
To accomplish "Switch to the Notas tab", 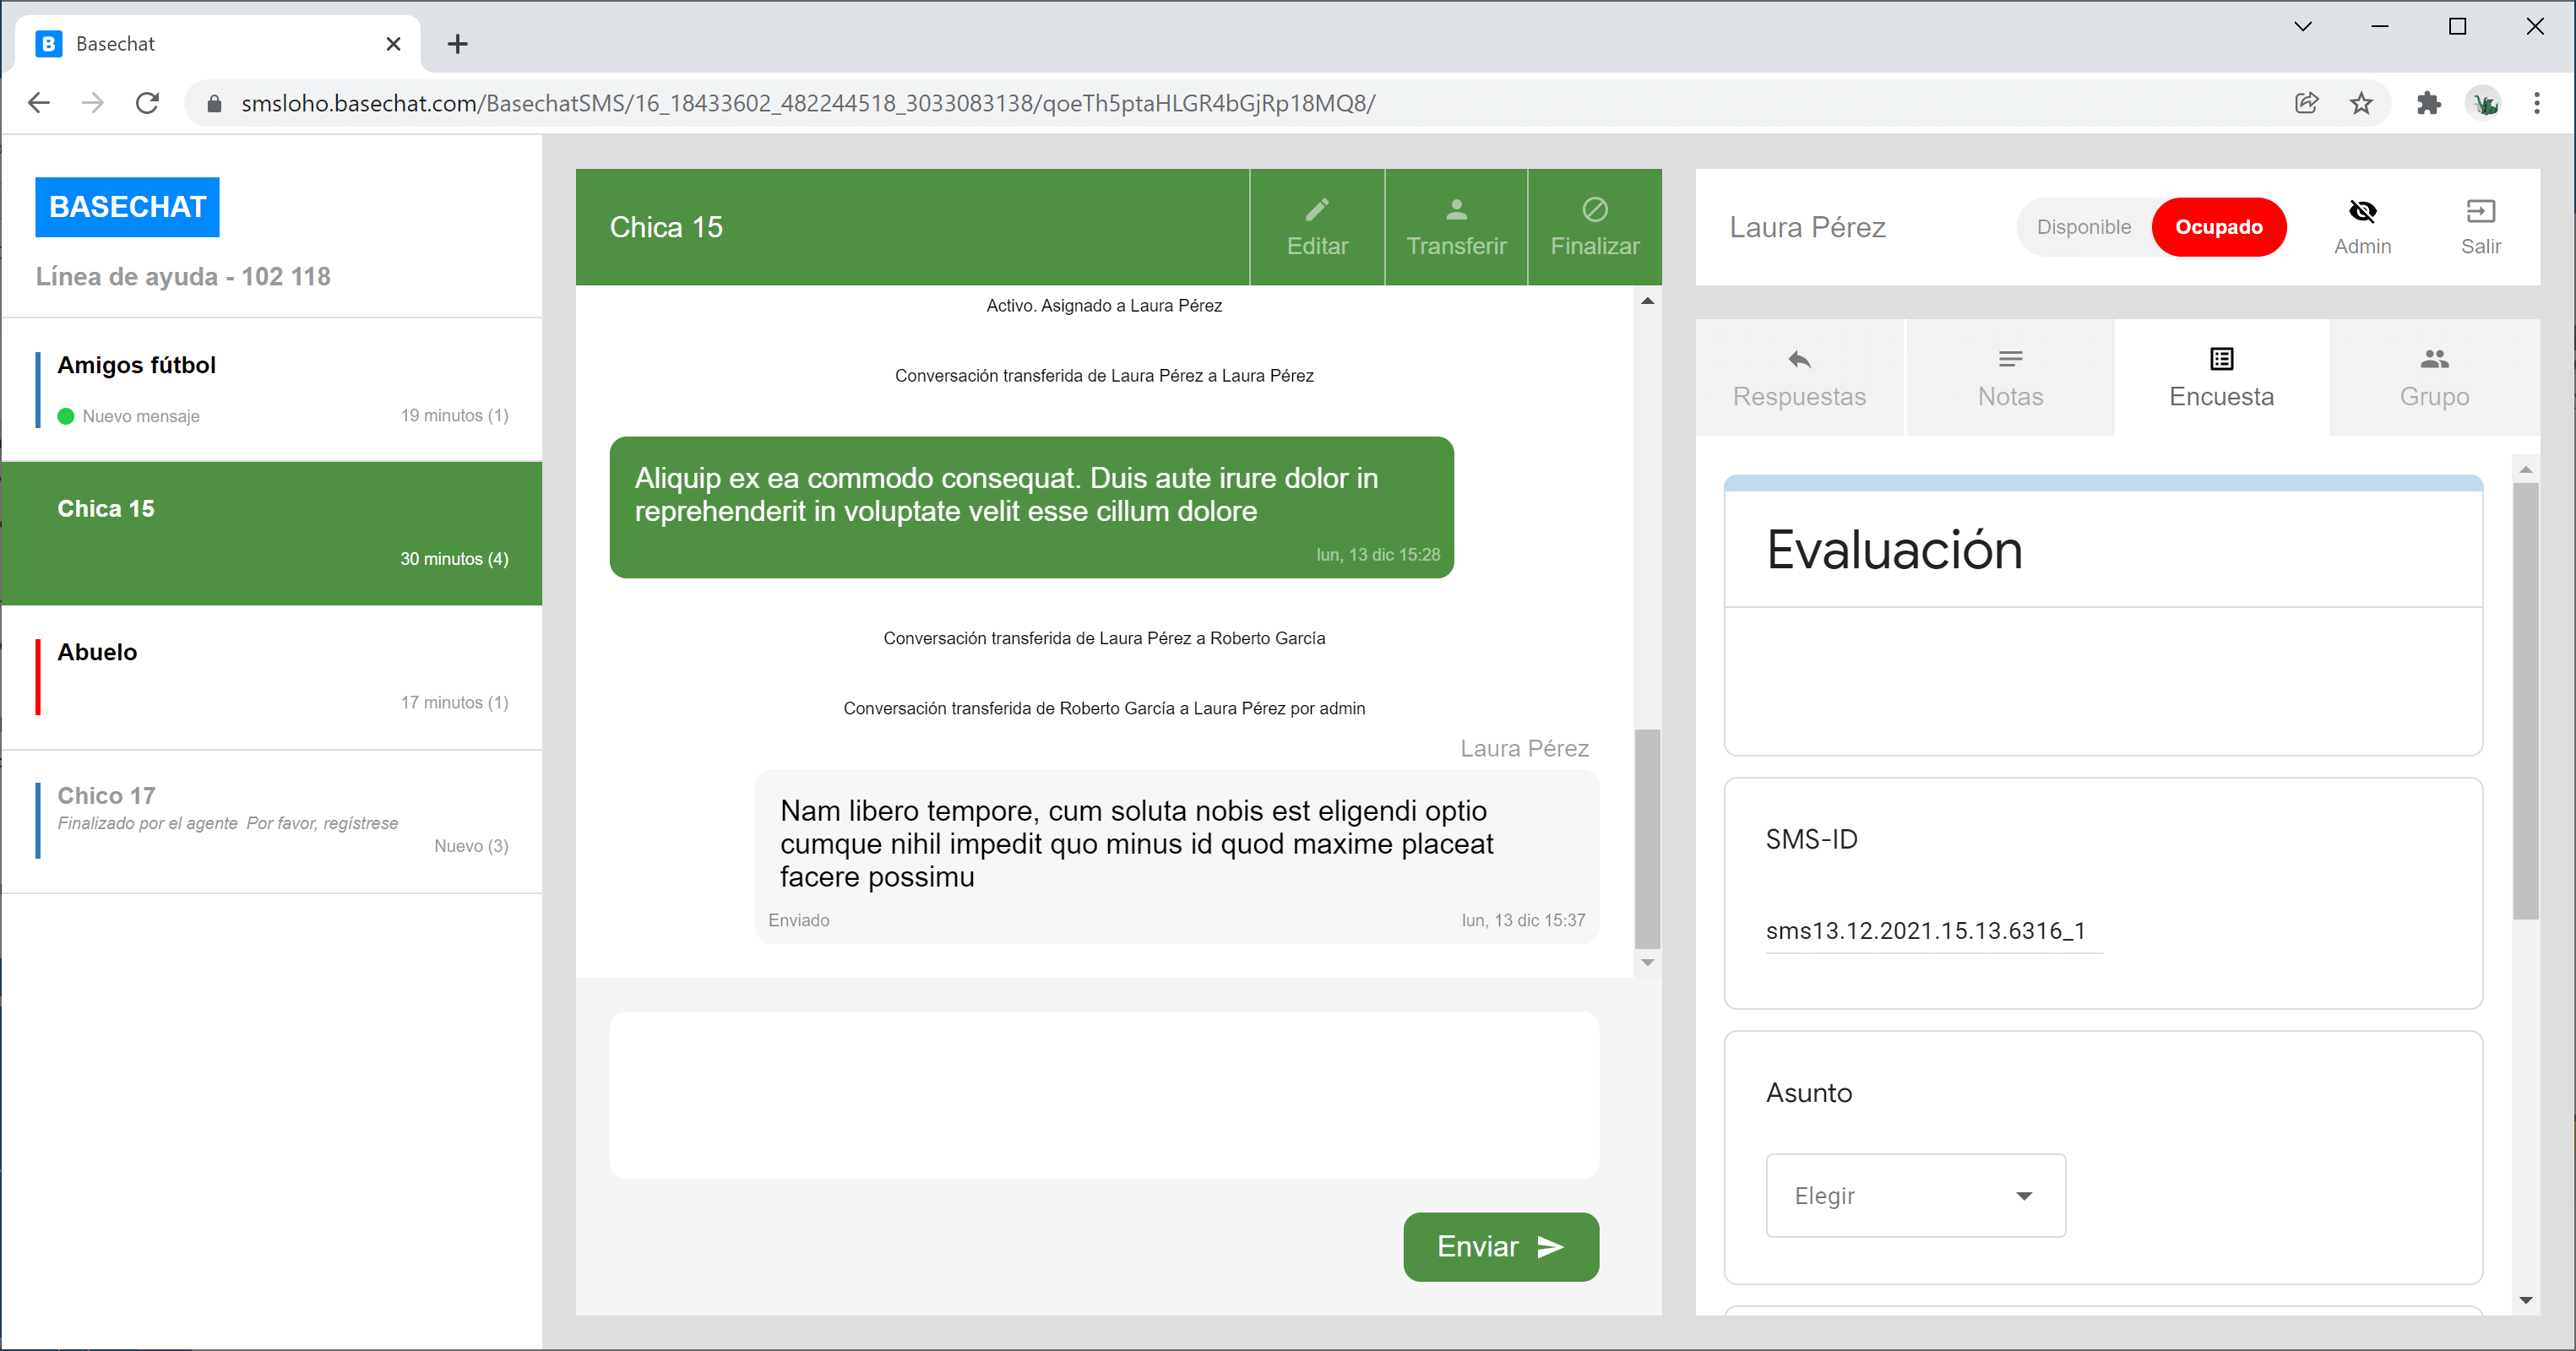I will pyautogui.click(x=2009, y=378).
